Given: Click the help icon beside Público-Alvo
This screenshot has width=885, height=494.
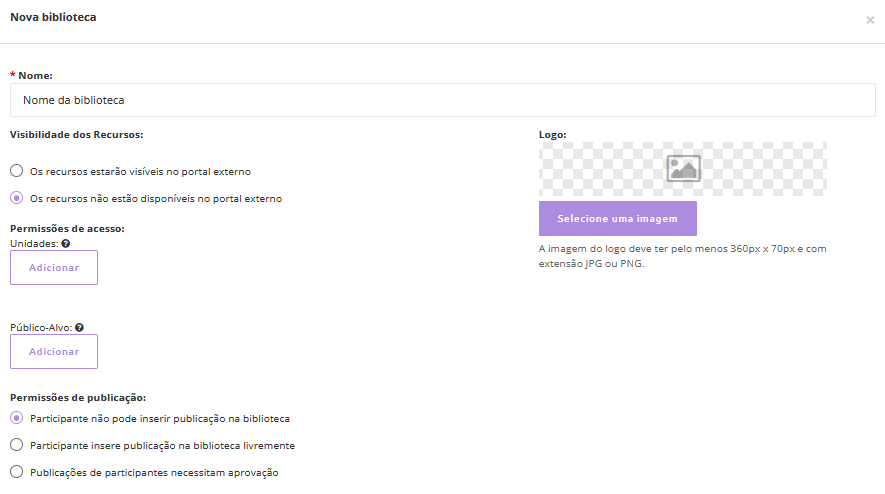Looking at the screenshot, I should click(x=79, y=327).
